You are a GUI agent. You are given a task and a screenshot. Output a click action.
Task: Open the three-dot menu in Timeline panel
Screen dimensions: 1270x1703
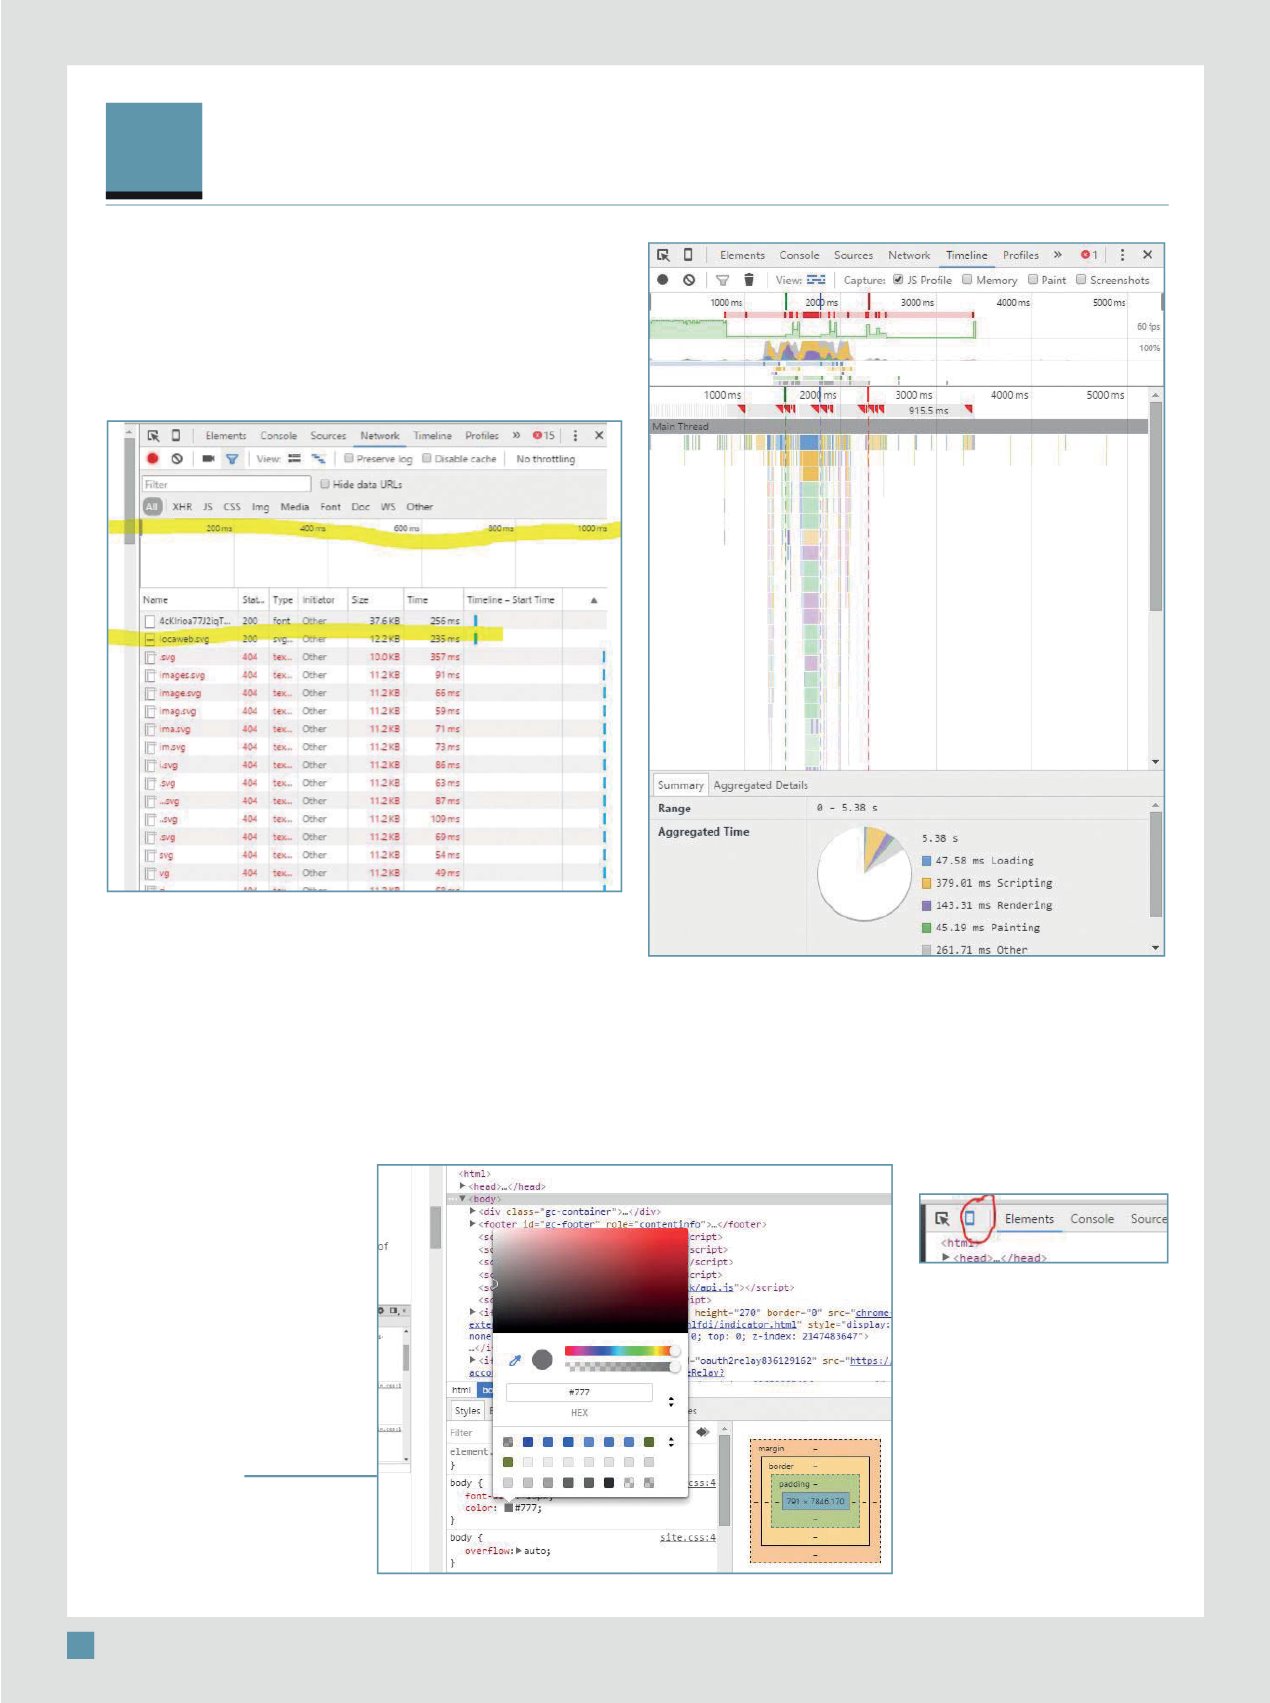(1122, 255)
